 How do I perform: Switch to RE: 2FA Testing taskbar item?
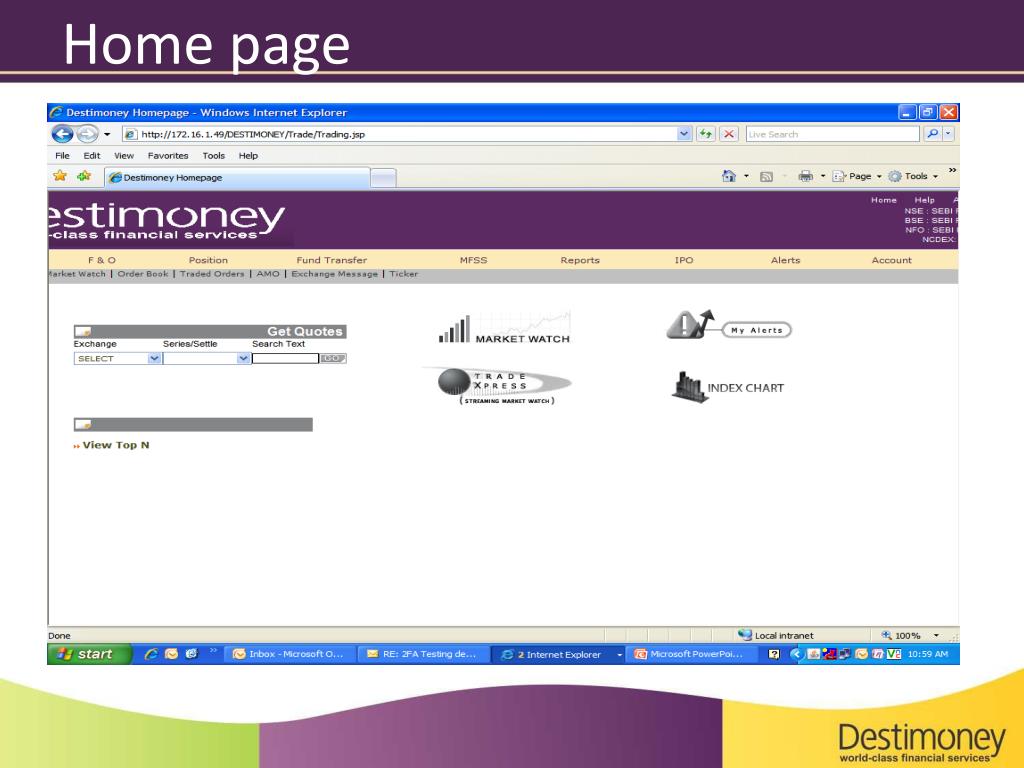pyautogui.click(x=423, y=654)
